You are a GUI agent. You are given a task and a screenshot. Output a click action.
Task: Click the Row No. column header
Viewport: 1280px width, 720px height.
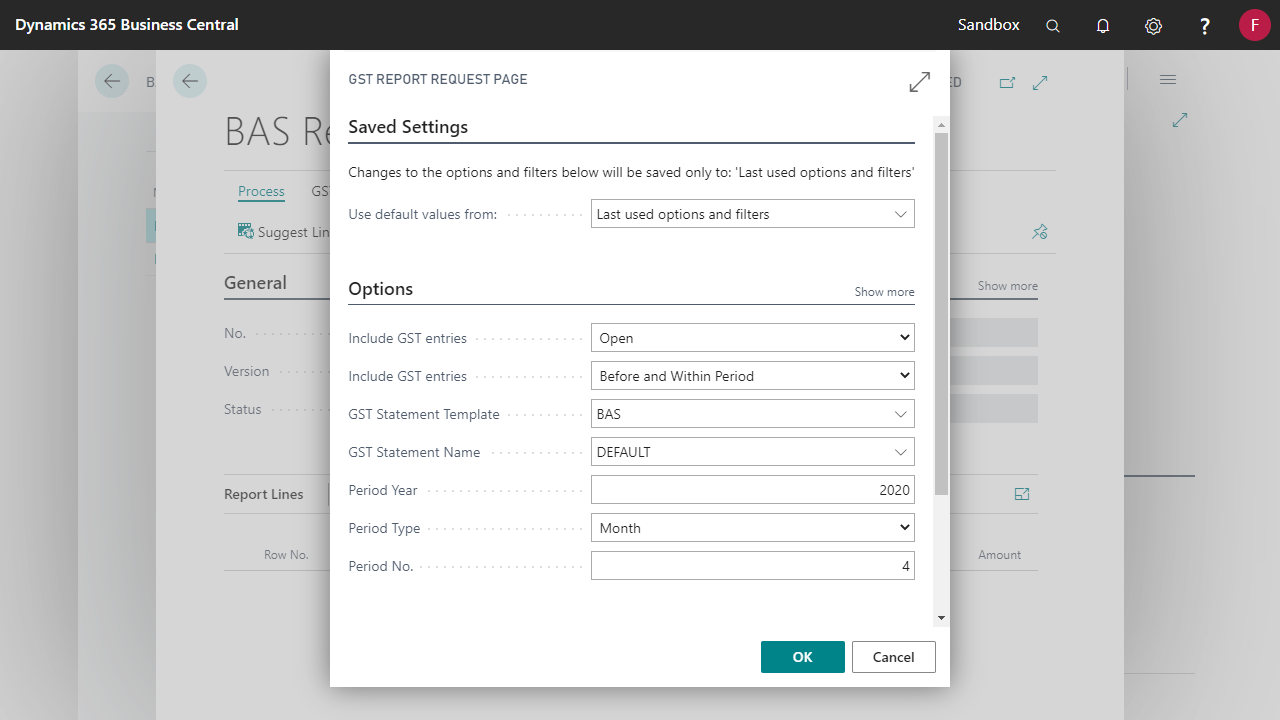[286, 555]
